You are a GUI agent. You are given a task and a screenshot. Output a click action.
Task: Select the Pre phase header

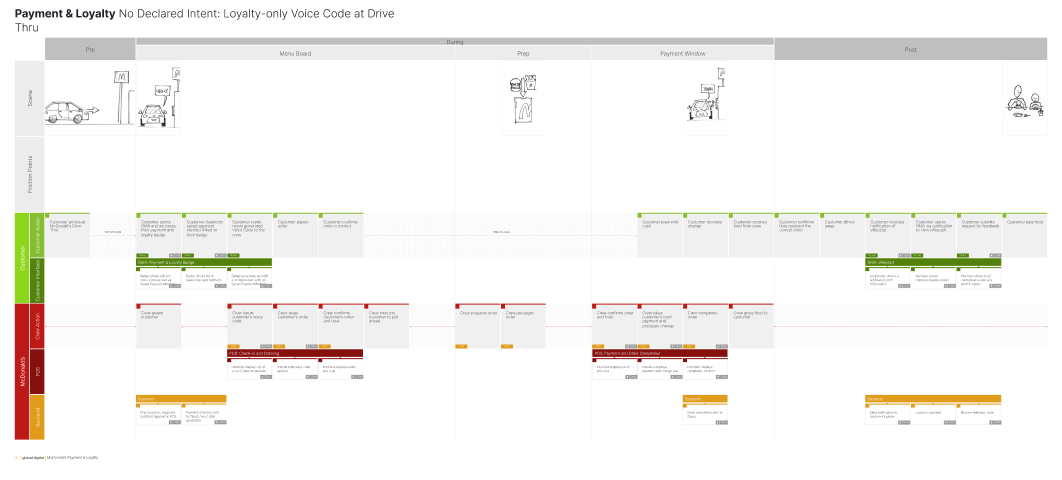pos(90,49)
